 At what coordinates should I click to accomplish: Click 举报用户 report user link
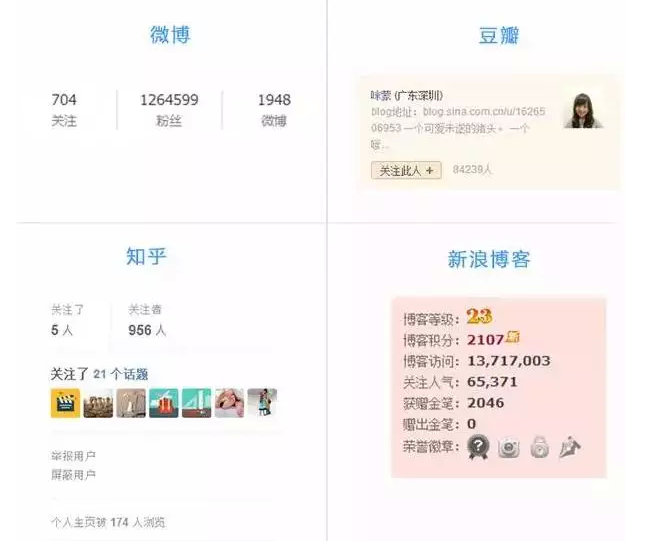73,456
